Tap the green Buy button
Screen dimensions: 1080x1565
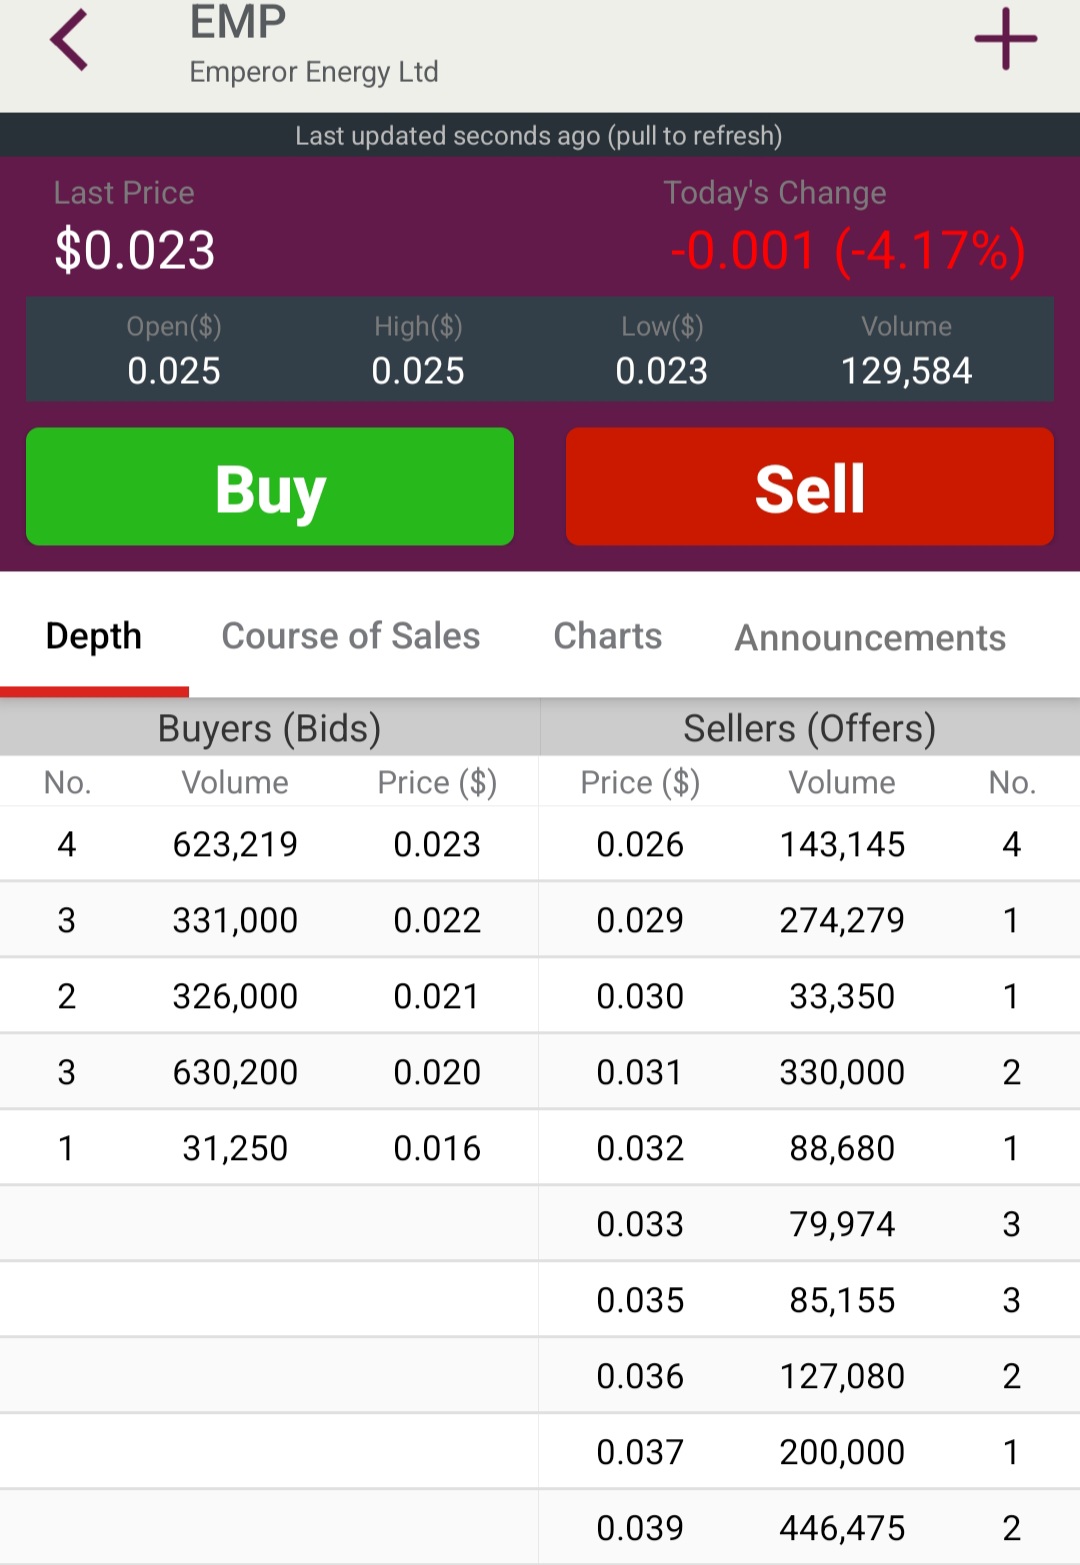point(270,487)
